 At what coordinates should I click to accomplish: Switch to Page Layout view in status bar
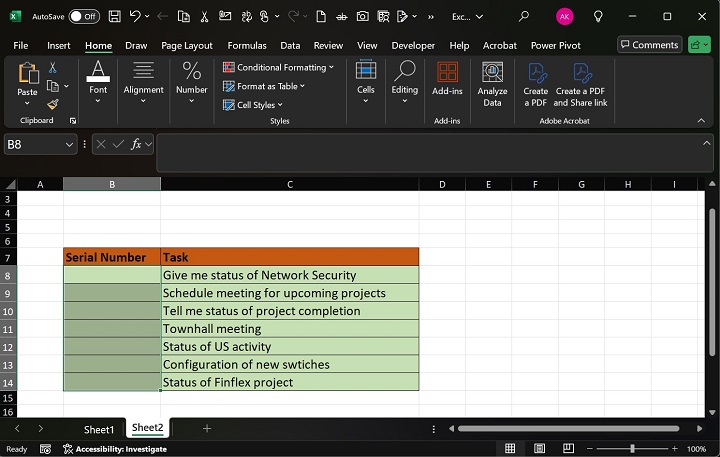click(541, 449)
